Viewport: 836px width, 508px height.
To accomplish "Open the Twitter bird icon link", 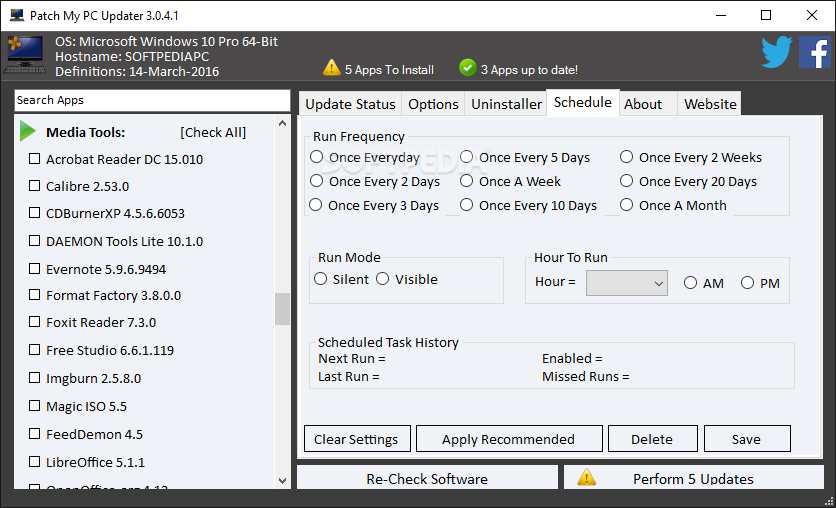I will click(776, 52).
